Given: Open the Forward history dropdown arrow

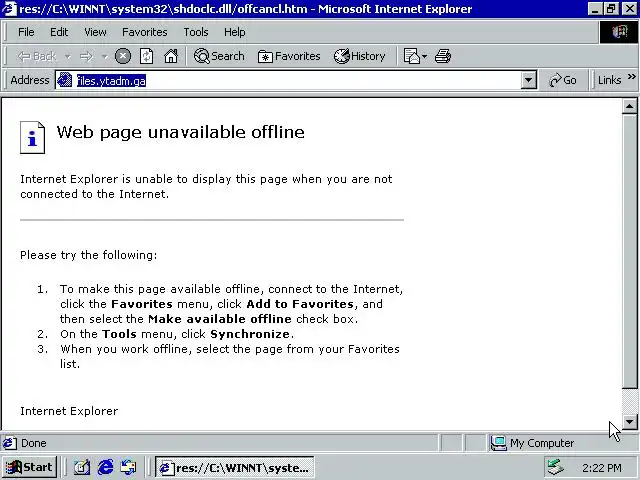Looking at the screenshot, I should point(105,56).
